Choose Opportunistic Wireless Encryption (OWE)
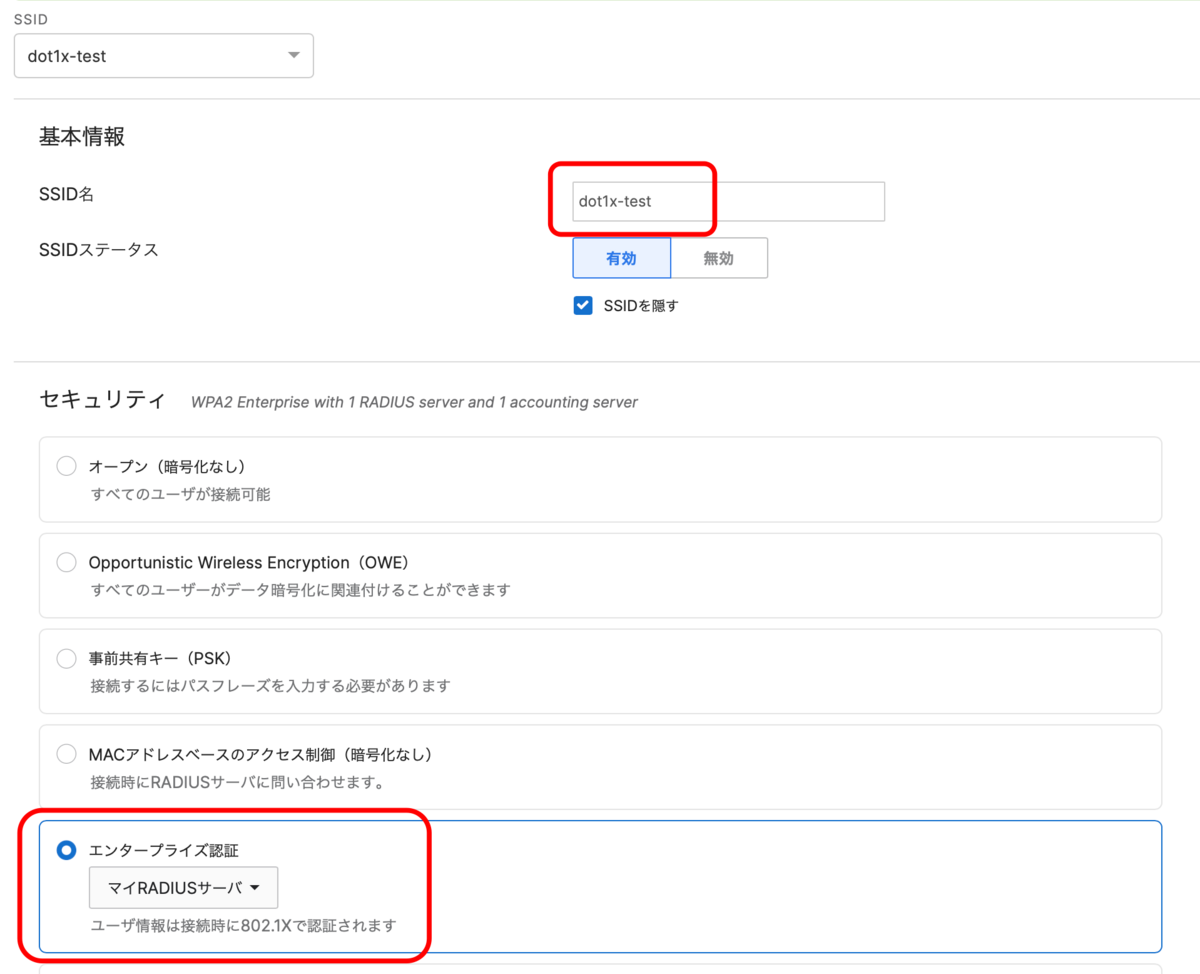The image size is (1200, 974). (x=66, y=561)
